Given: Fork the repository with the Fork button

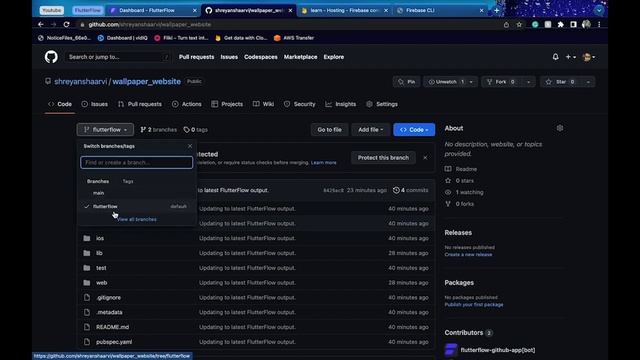Looking at the screenshot, I should (x=502, y=82).
